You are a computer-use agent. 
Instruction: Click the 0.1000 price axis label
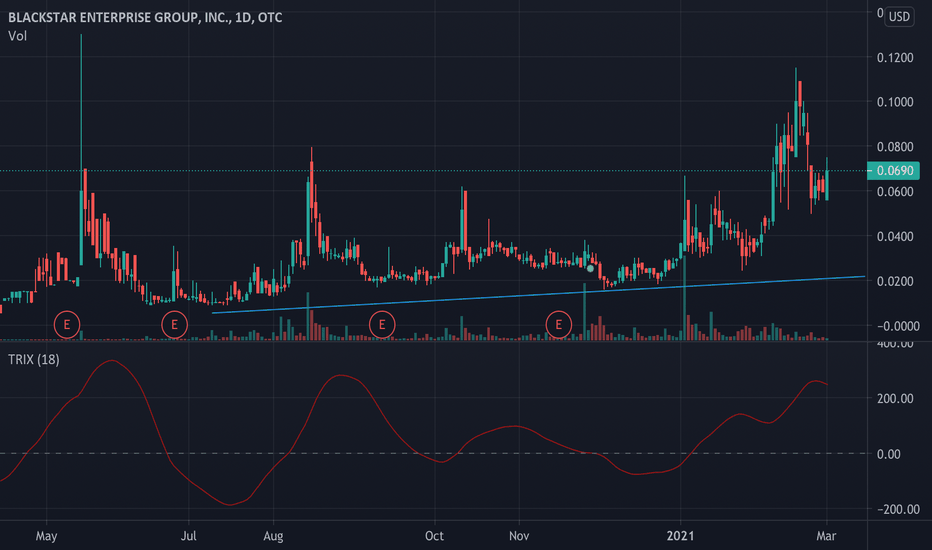(895, 102)
